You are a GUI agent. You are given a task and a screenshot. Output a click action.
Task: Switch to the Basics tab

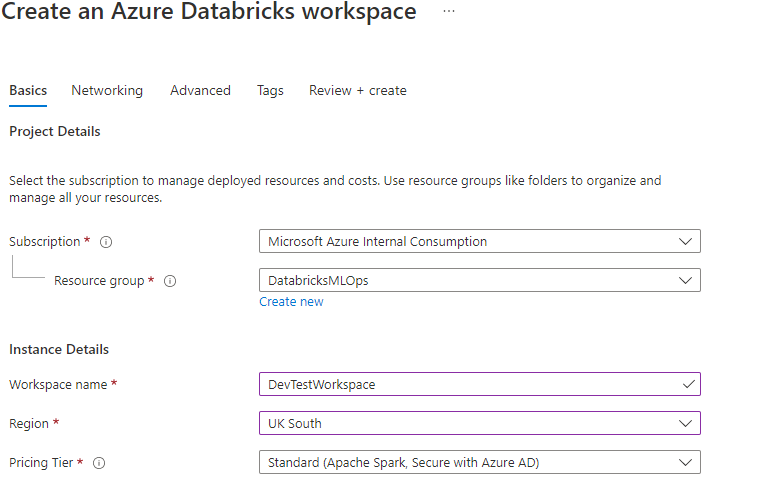[x=28, y=91]
